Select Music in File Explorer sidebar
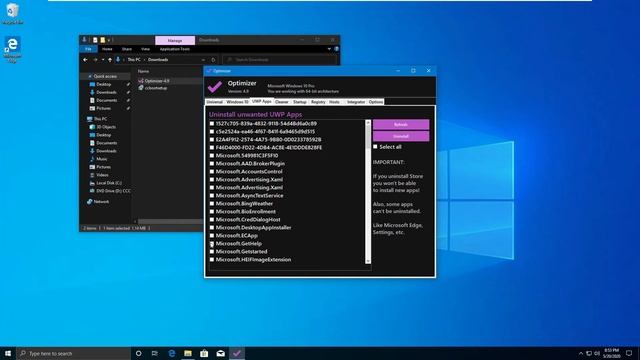Image resolution: width=640 pixels, height=360 pixels. tap(102, 159)
